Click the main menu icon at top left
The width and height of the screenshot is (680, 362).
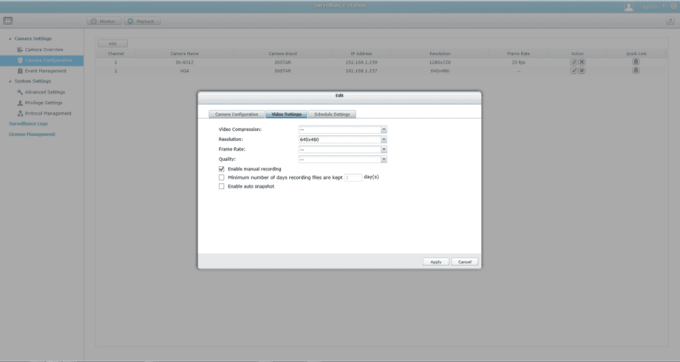[8, 20]
